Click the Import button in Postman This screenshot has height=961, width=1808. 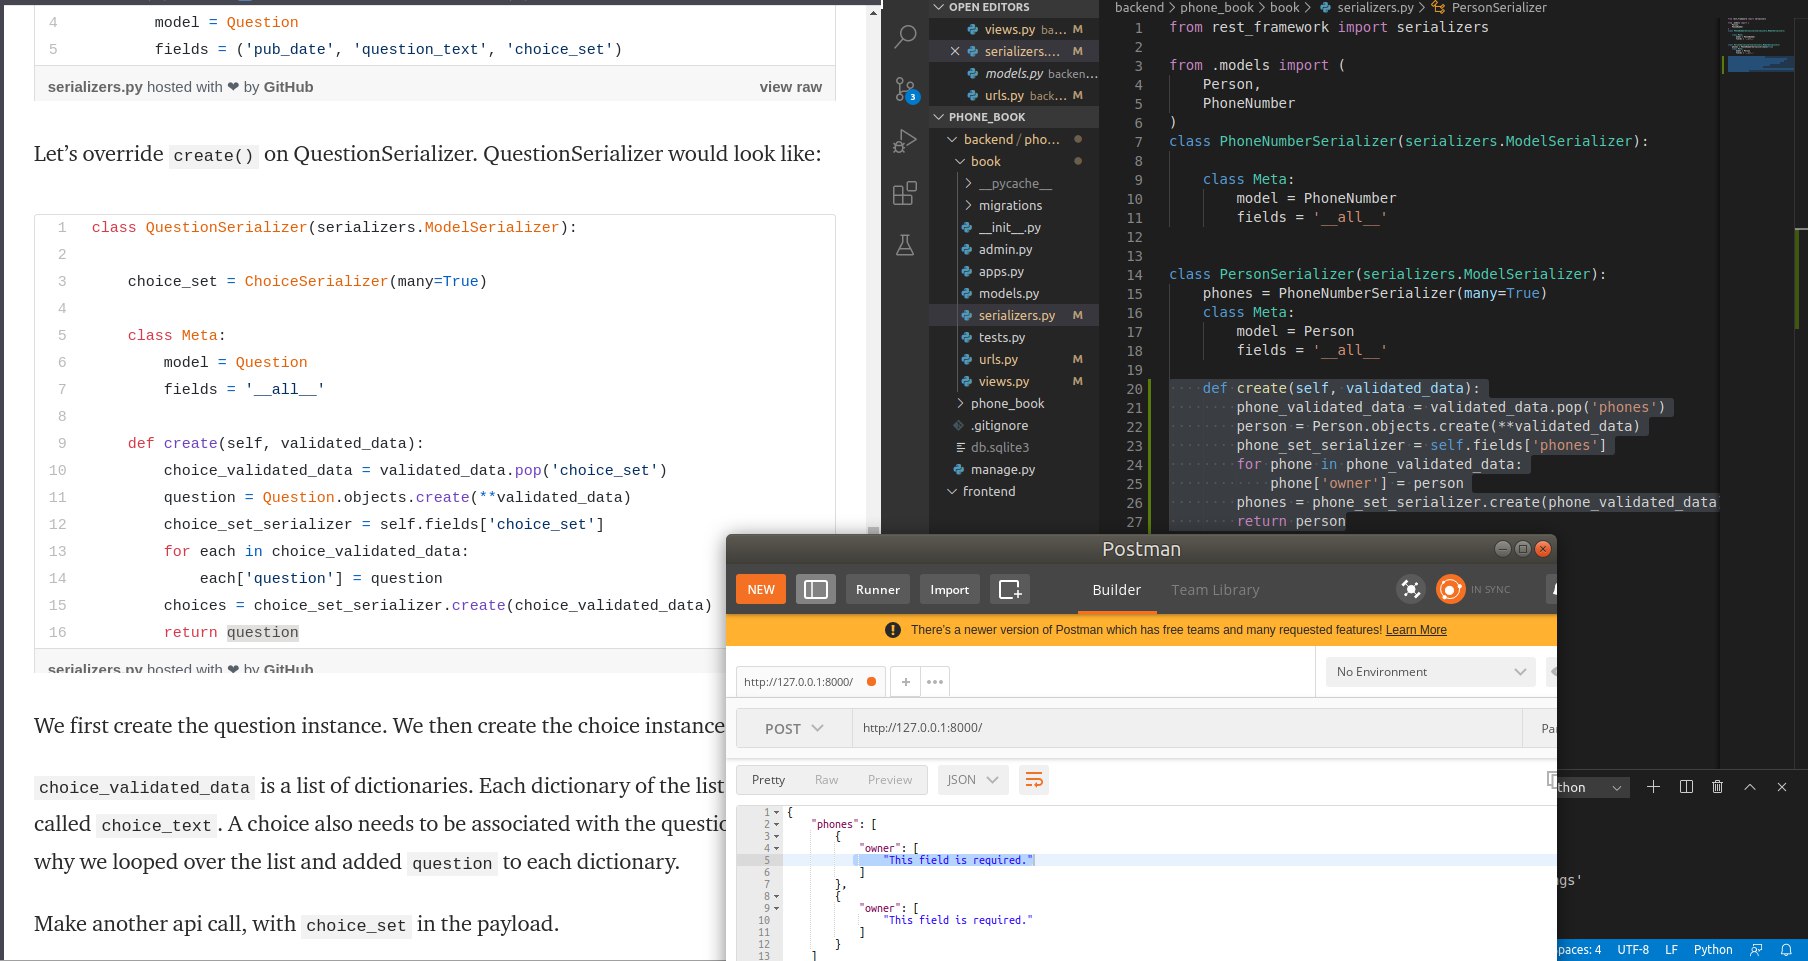coord(950,589)
